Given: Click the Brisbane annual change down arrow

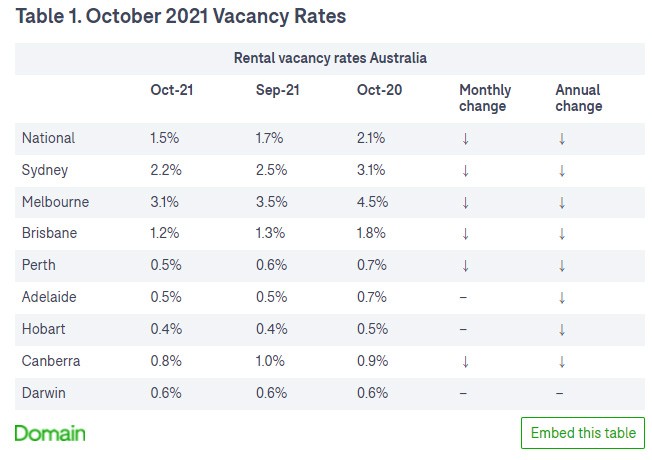Looking at the screenshot, I should point(562,234).
